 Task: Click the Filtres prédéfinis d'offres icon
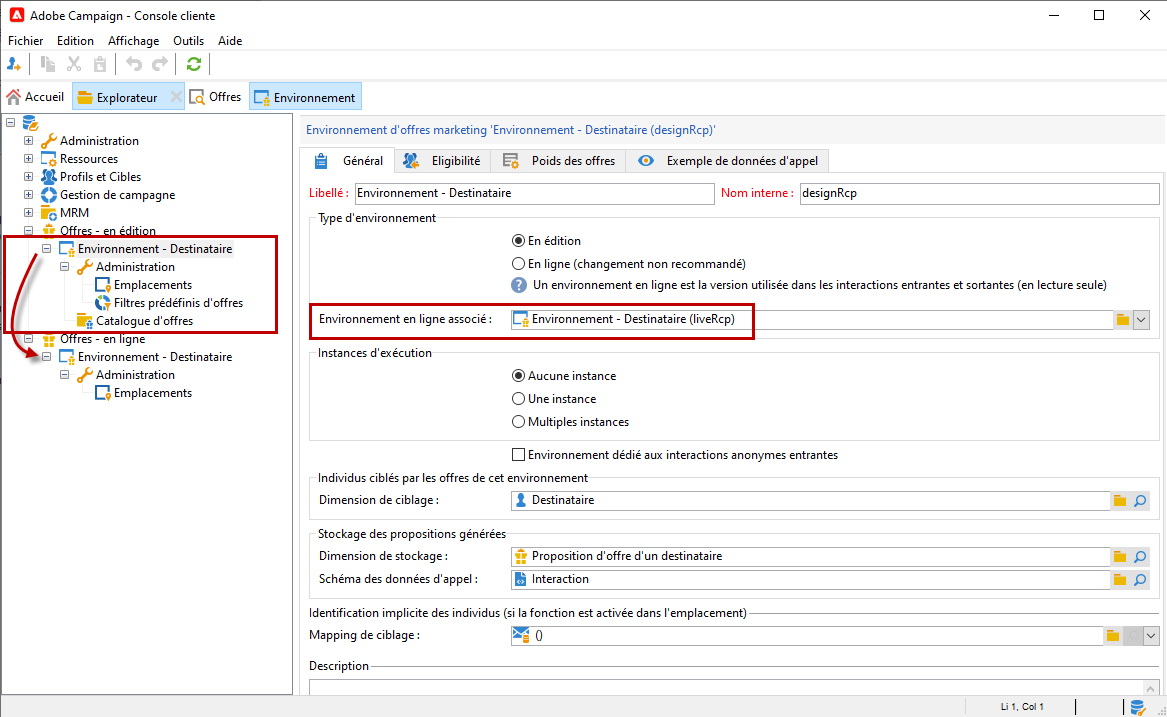click(103, 303)
